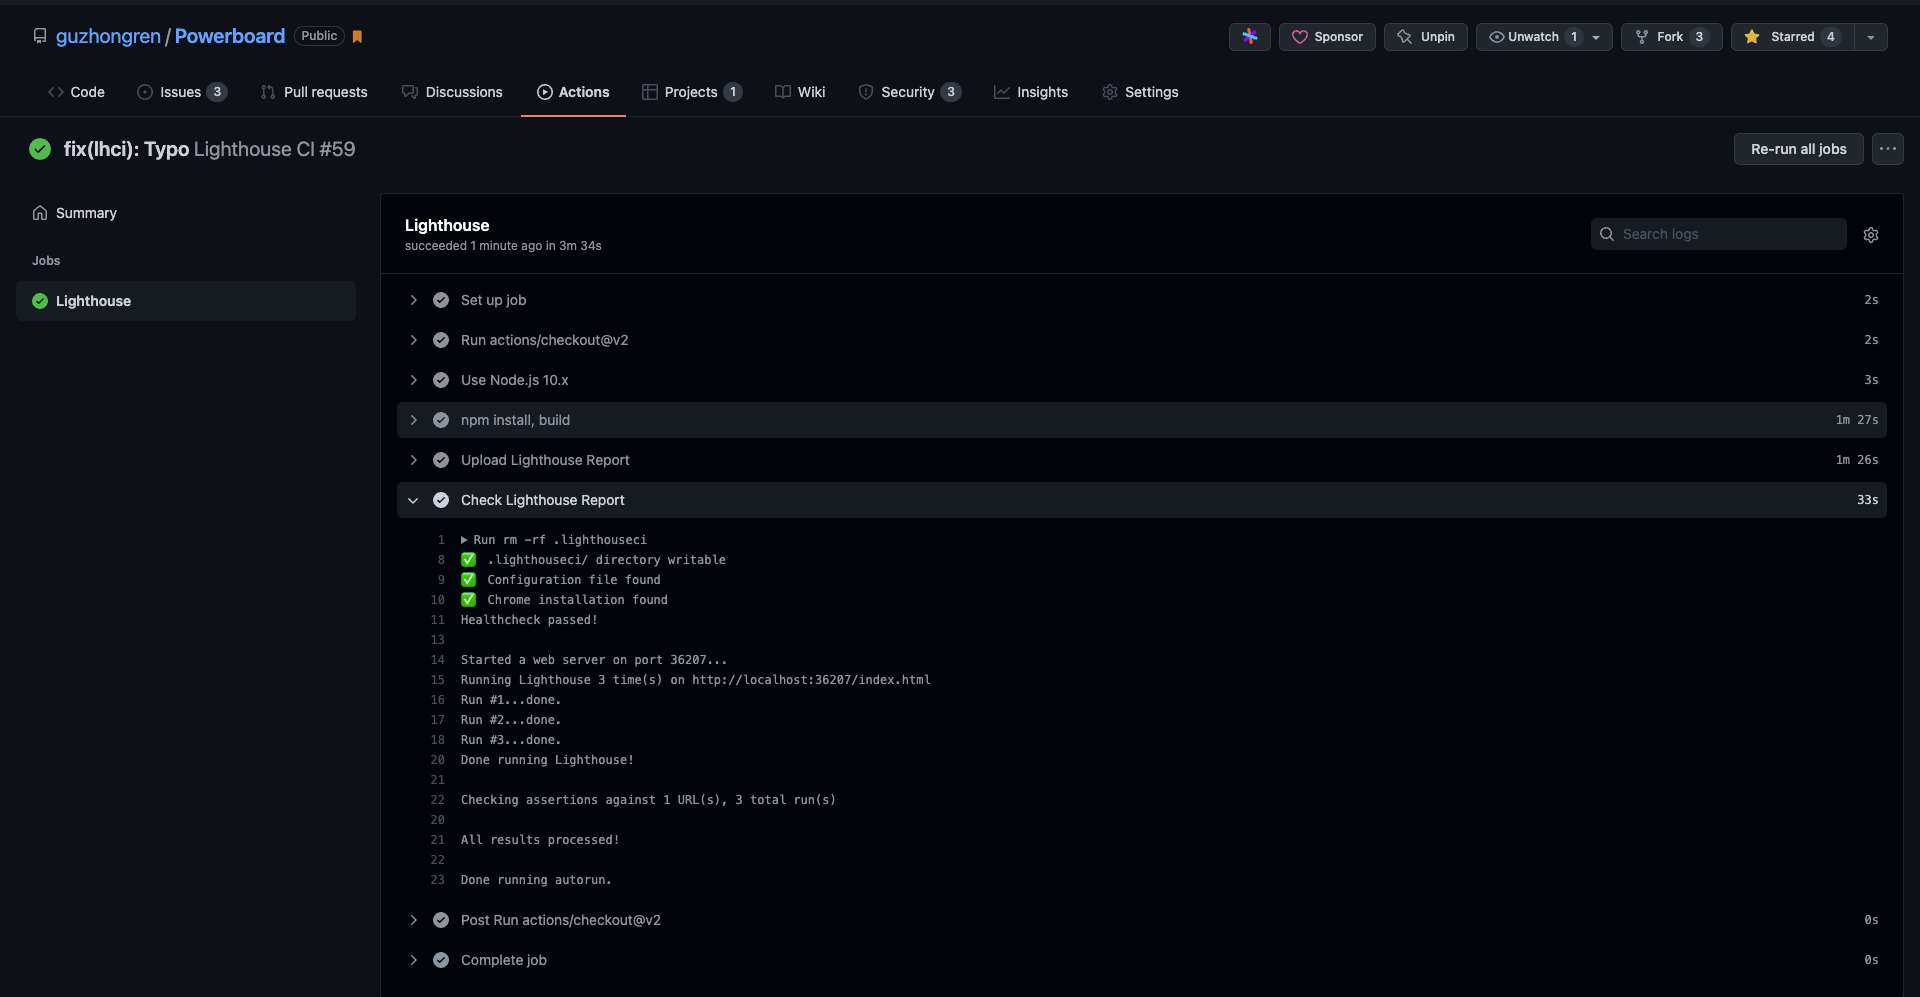This screenshot has width=1920, height=997.
Task: Collapse the Check Lighthouse Report step
Action: pyautogui.click(x=1142, y=500)
